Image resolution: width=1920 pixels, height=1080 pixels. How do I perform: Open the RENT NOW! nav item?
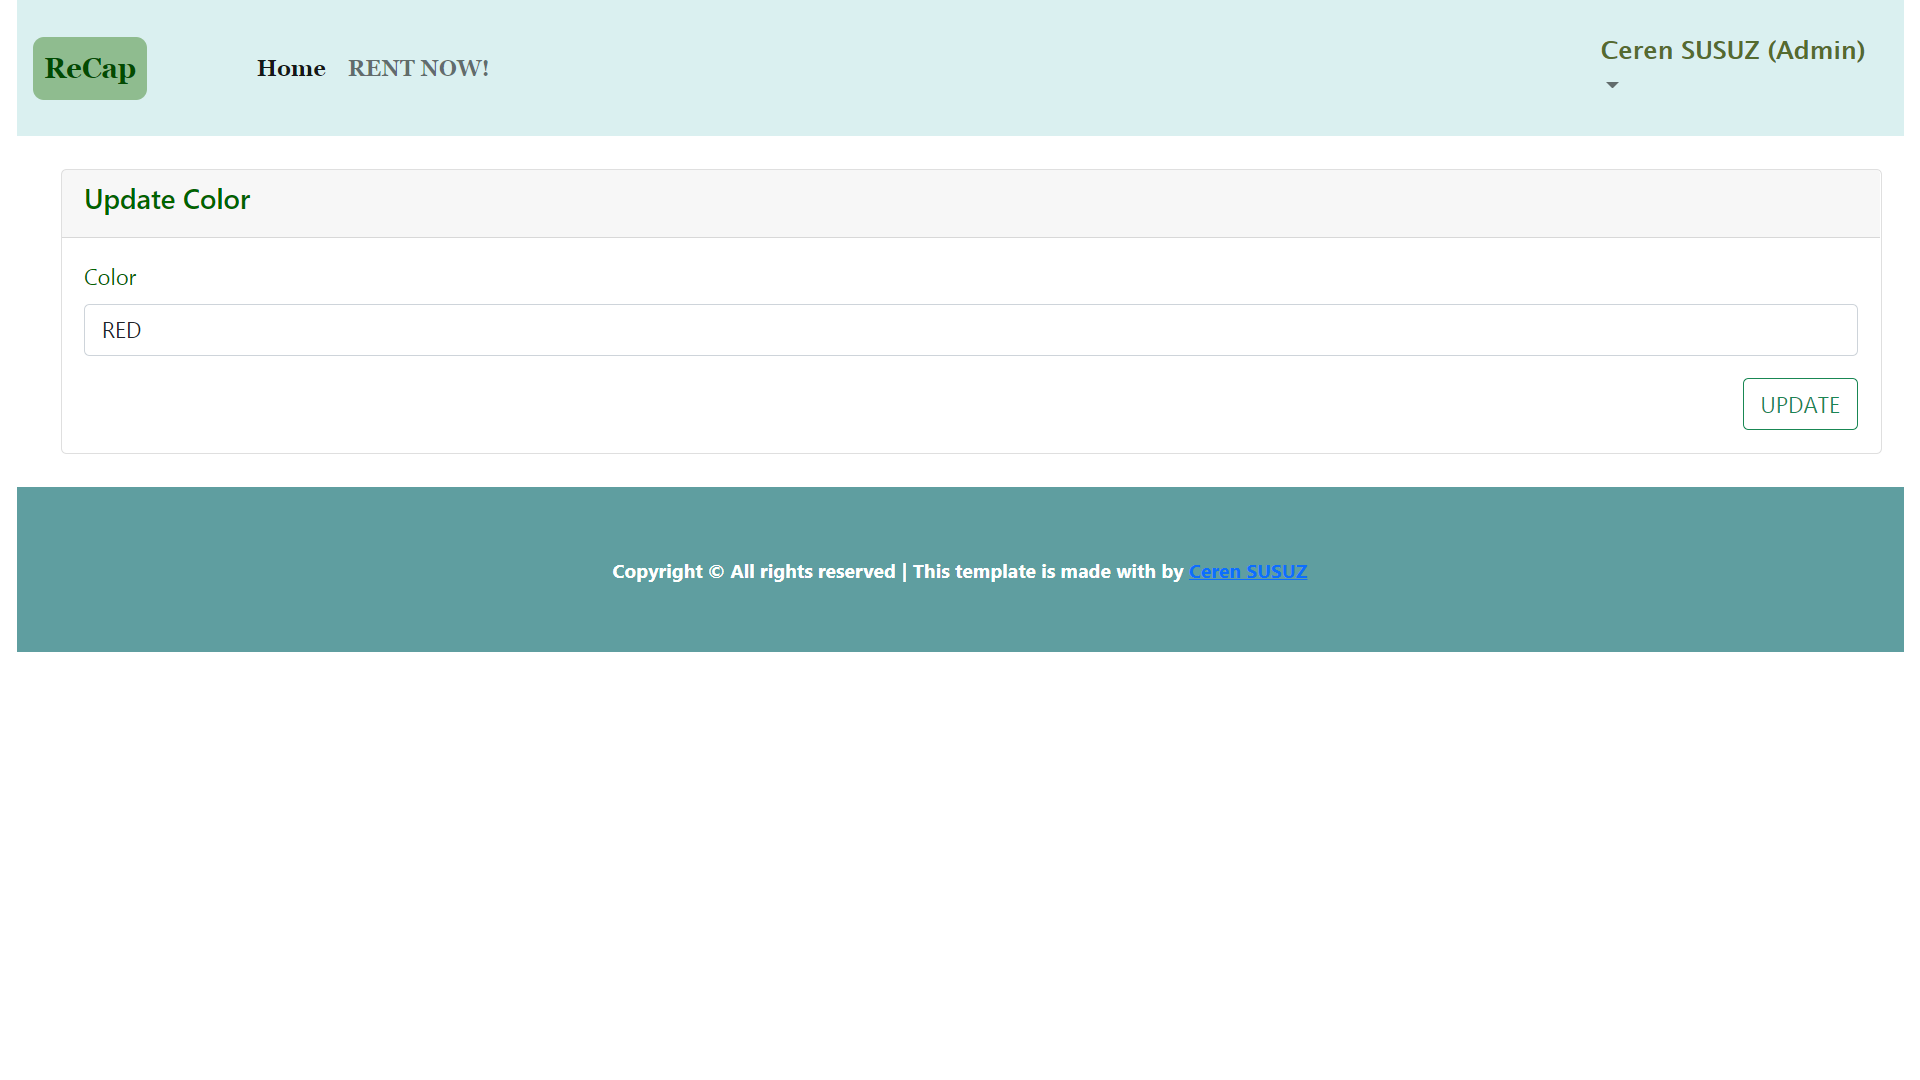[x=418, y=68]
